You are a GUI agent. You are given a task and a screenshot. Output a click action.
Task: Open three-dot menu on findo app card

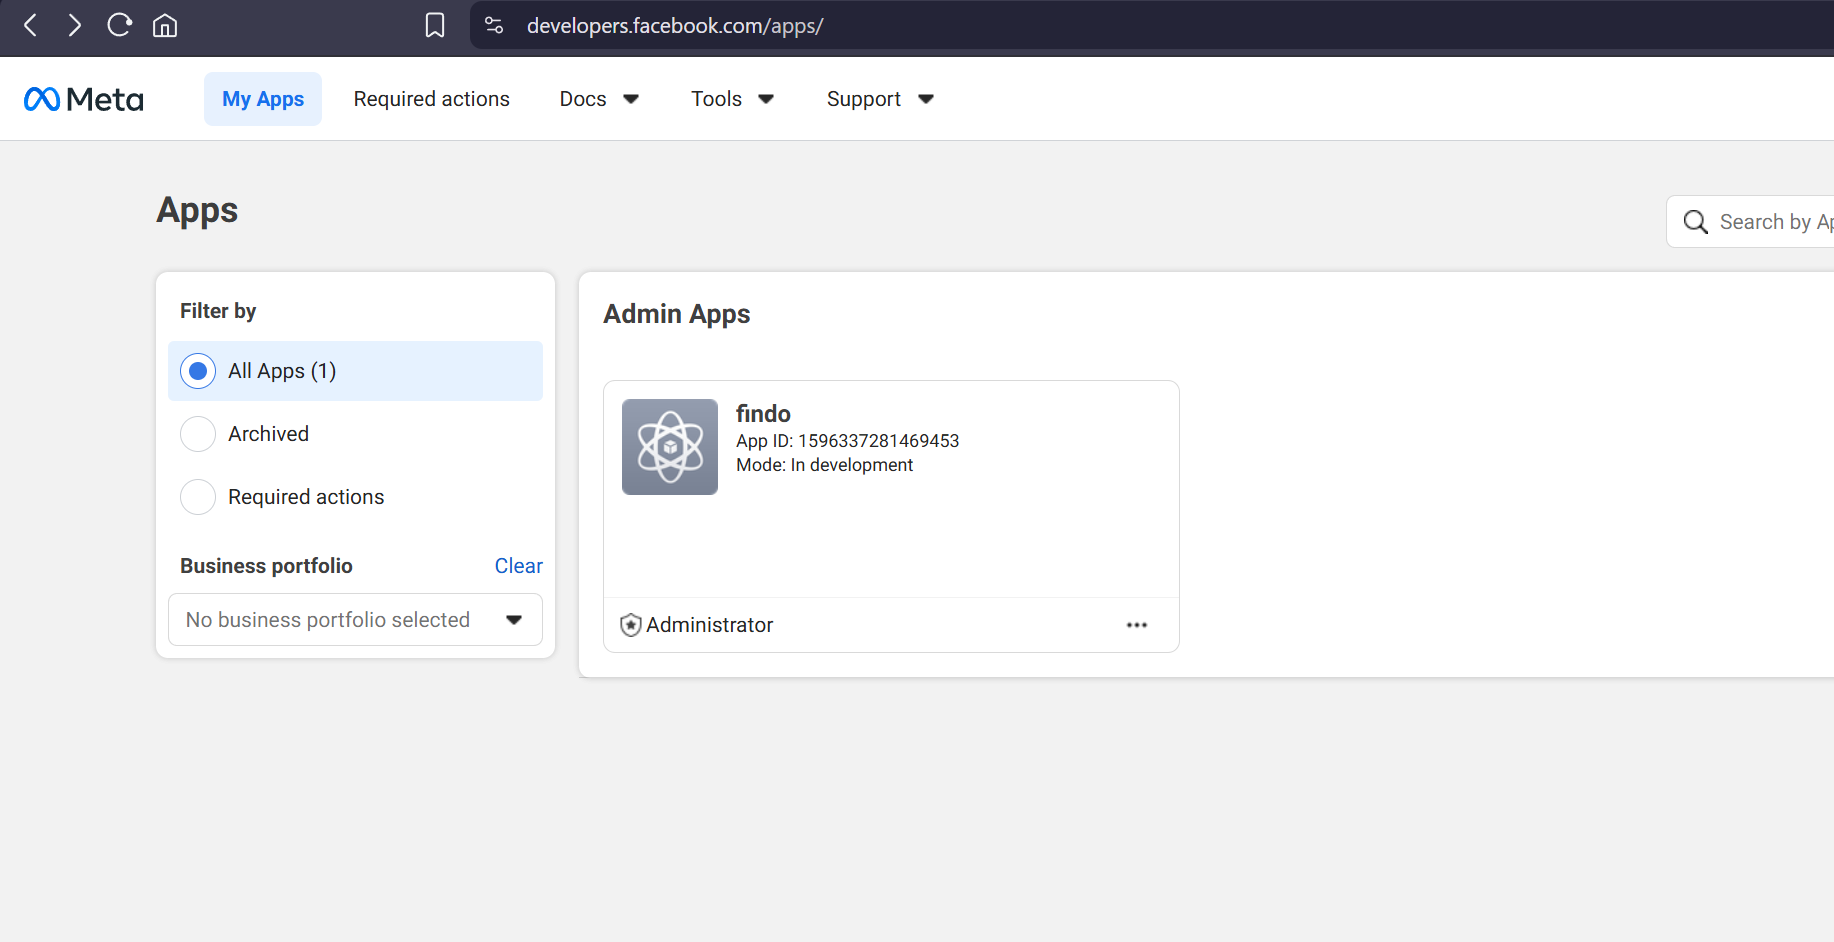tap(1137, 625)
